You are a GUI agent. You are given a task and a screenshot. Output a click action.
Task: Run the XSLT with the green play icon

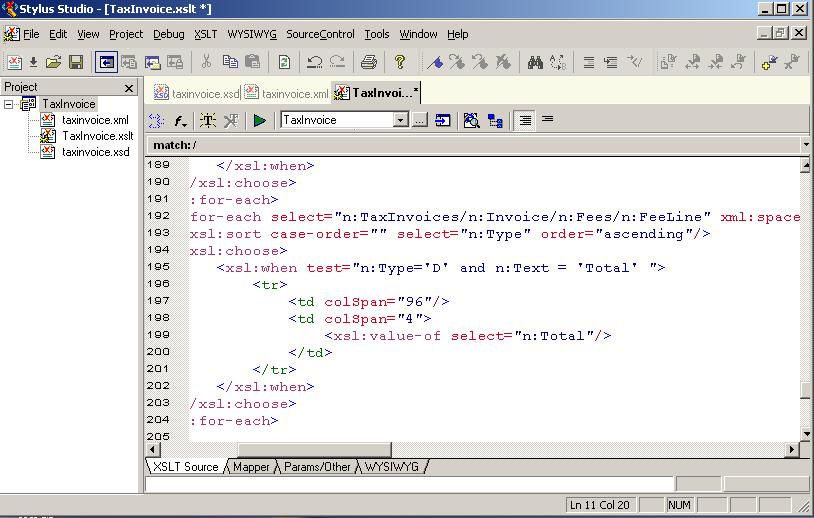coord(260,120)
